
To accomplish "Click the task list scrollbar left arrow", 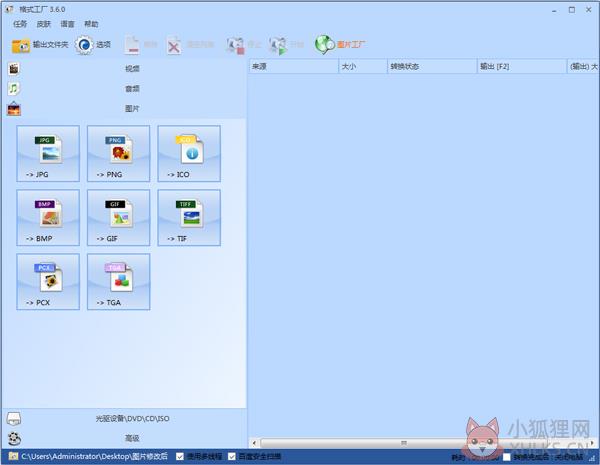I will pyautogui.click(x=254, y=443).
